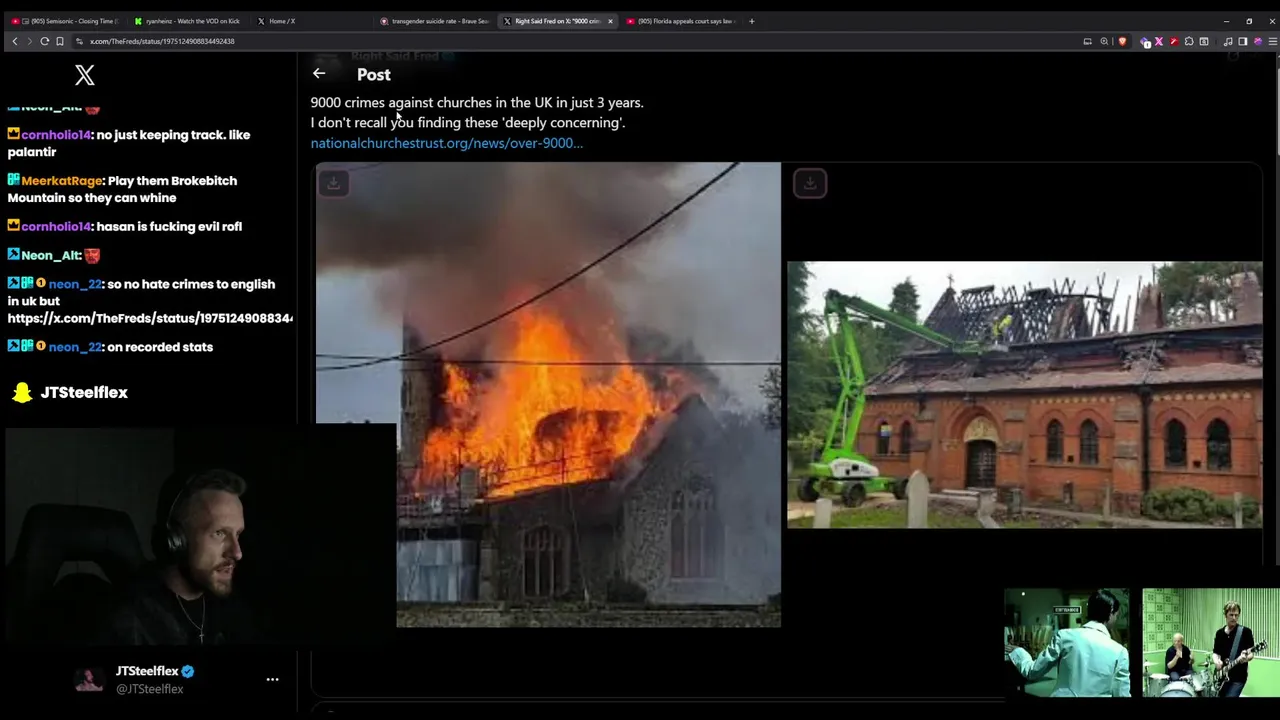Viewport: 1280px width, 720px height.
Task: Download the burning church image
Action: pyautogui.click(x=334, y=183)
